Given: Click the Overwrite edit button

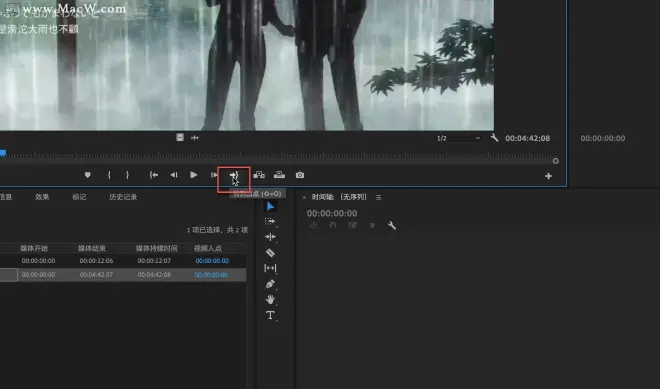Looking at the screenshot, I should coord(279,175).
